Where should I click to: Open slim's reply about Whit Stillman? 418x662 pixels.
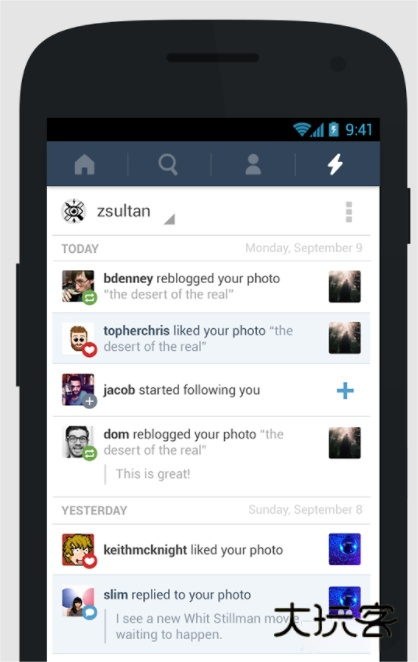[x=207, y=626]
